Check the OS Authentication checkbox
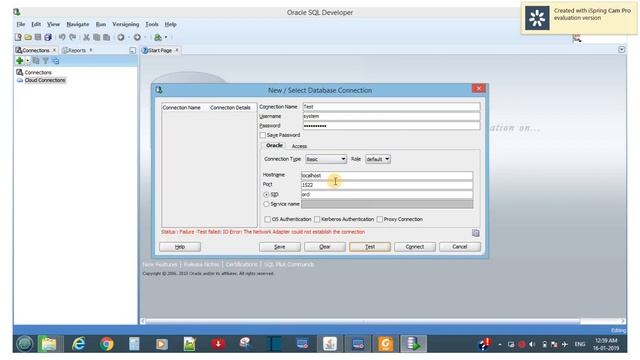The width and height of the screenshot is (640, 360). pos(267,220)
